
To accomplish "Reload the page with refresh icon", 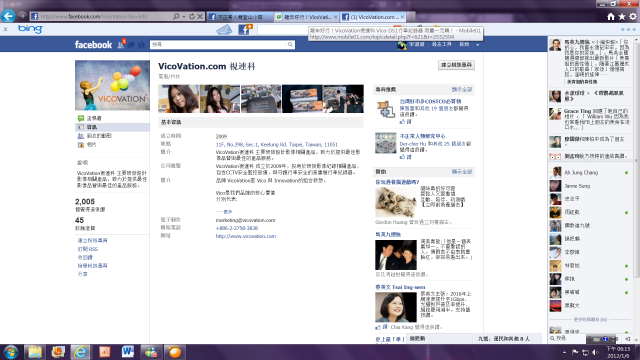I will pyautogui.click(x=191, y=16).
